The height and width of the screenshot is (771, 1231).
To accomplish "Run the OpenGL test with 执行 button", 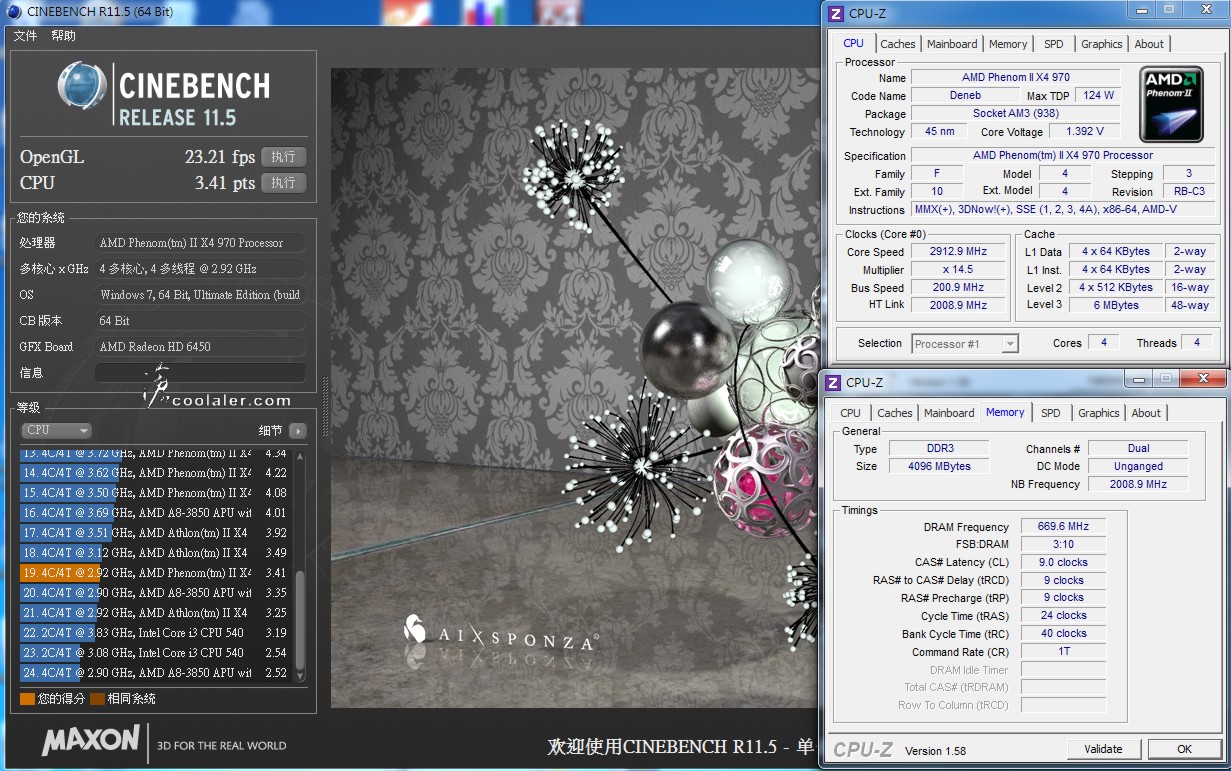I will [x=283, y=157].
